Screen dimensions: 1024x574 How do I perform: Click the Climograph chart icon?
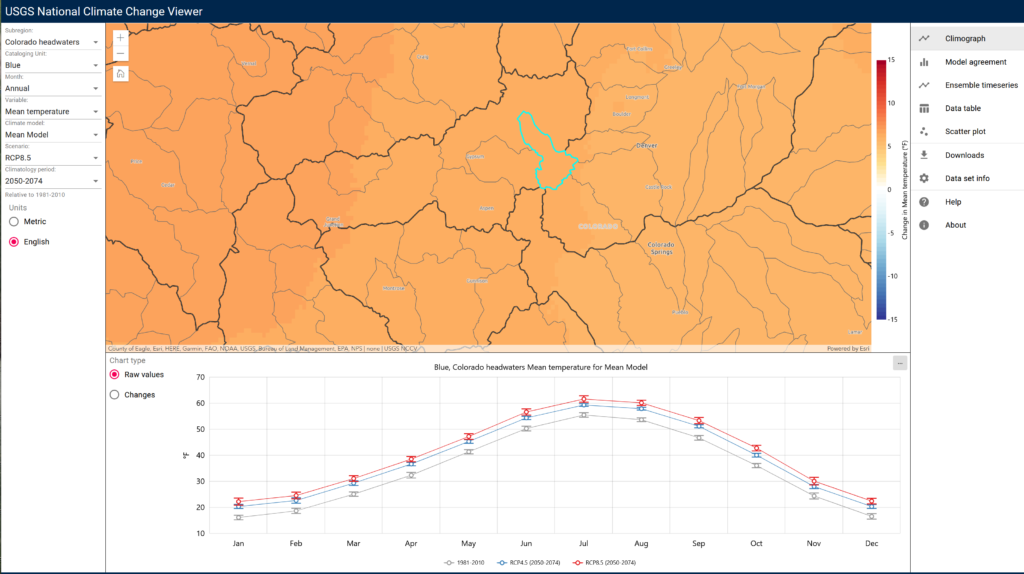click(924, 39)
